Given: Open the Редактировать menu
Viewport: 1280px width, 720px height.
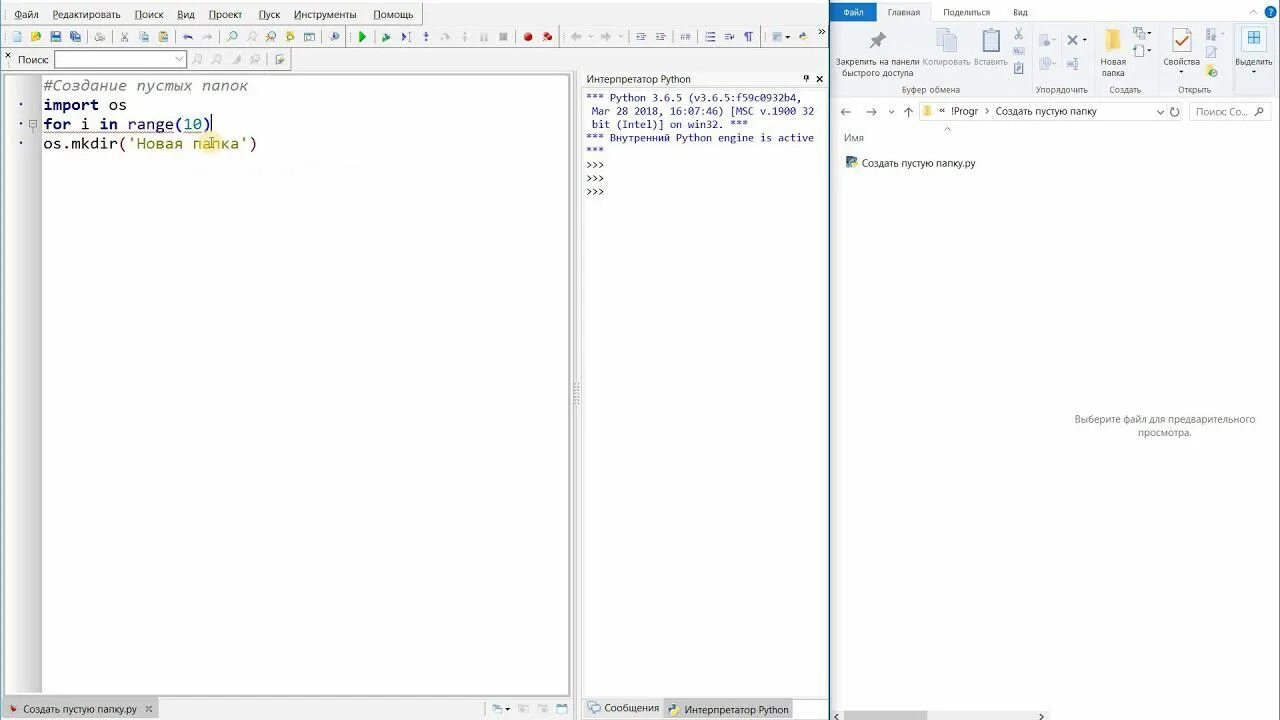Looking at the screenshot, I should (86, 14).
